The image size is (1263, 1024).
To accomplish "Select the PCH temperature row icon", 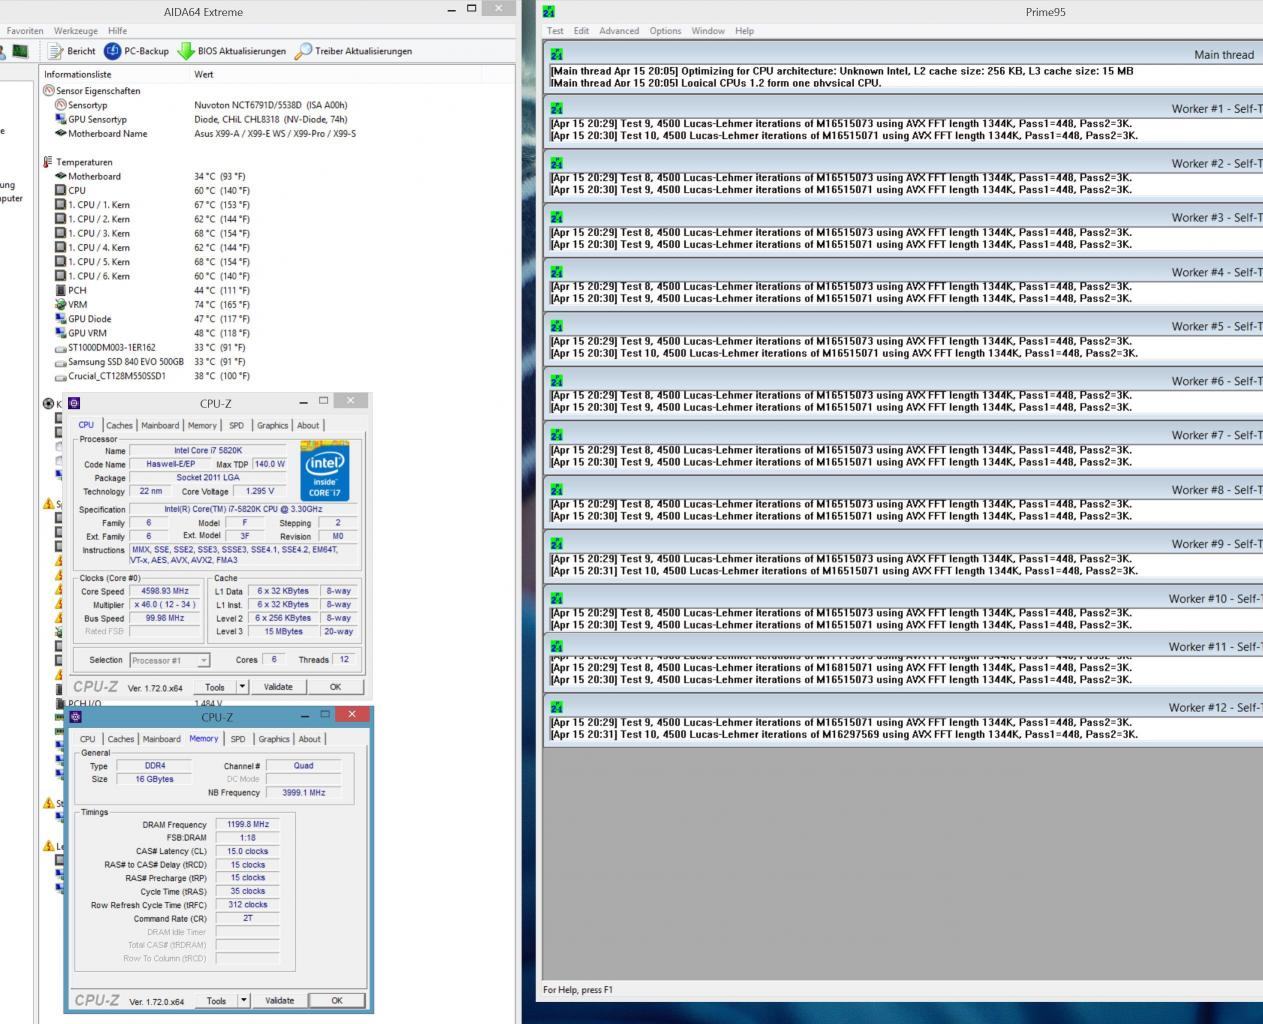I will tap(61, 290).
